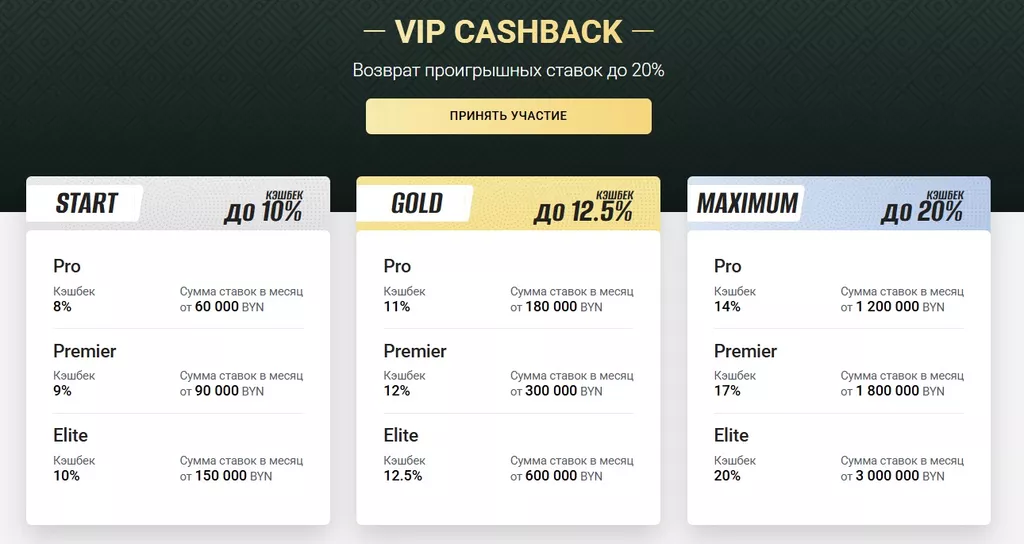Click Premier level in GOLD card

(415, 351)
